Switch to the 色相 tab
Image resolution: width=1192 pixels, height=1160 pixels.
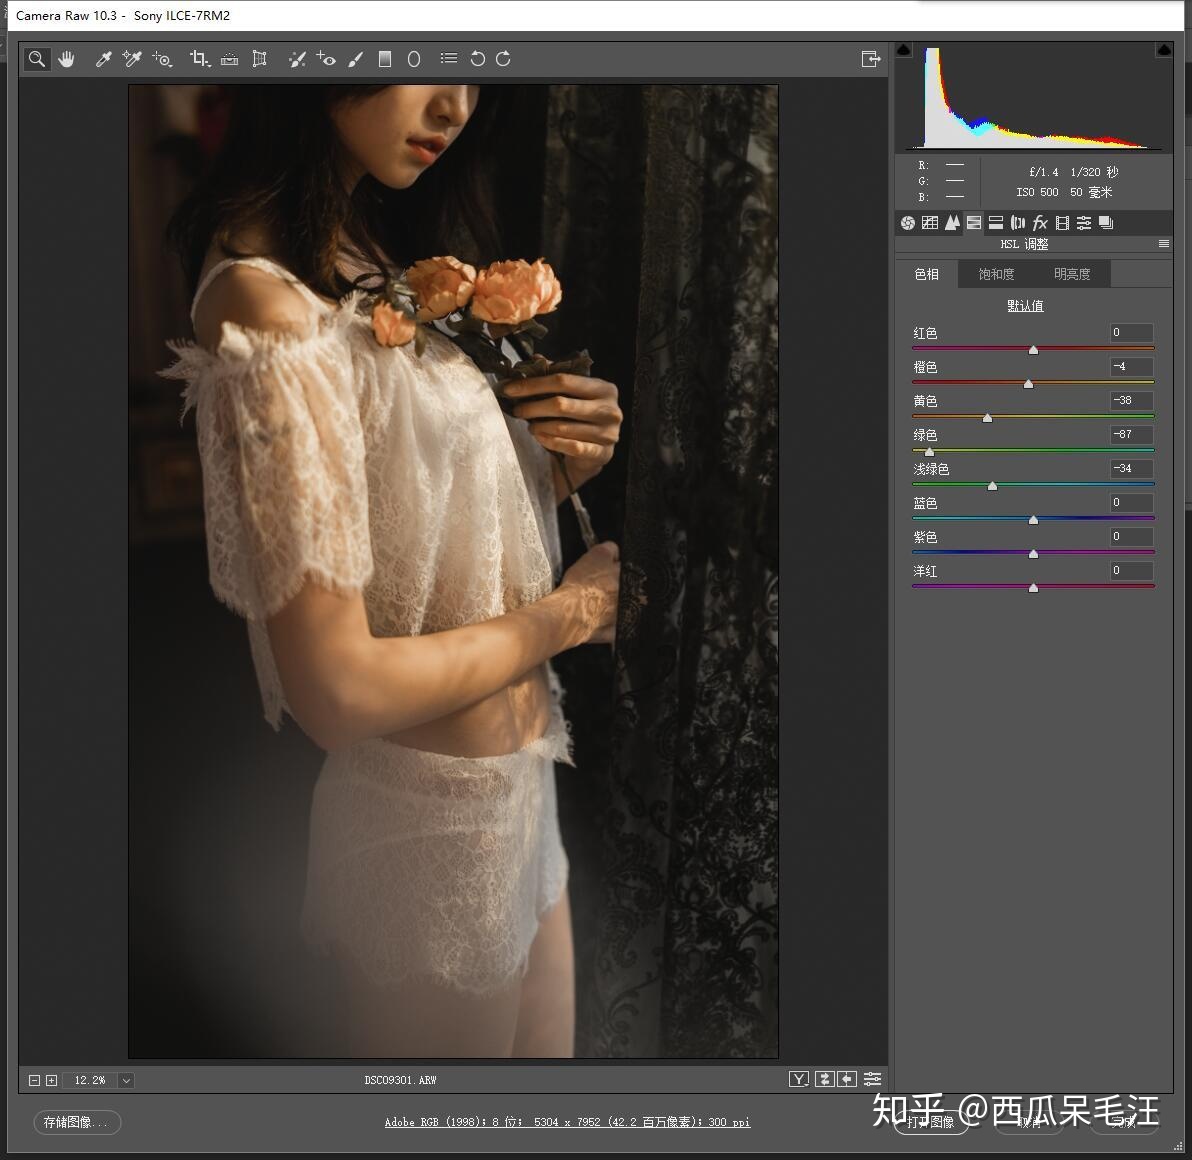point(926,274)
